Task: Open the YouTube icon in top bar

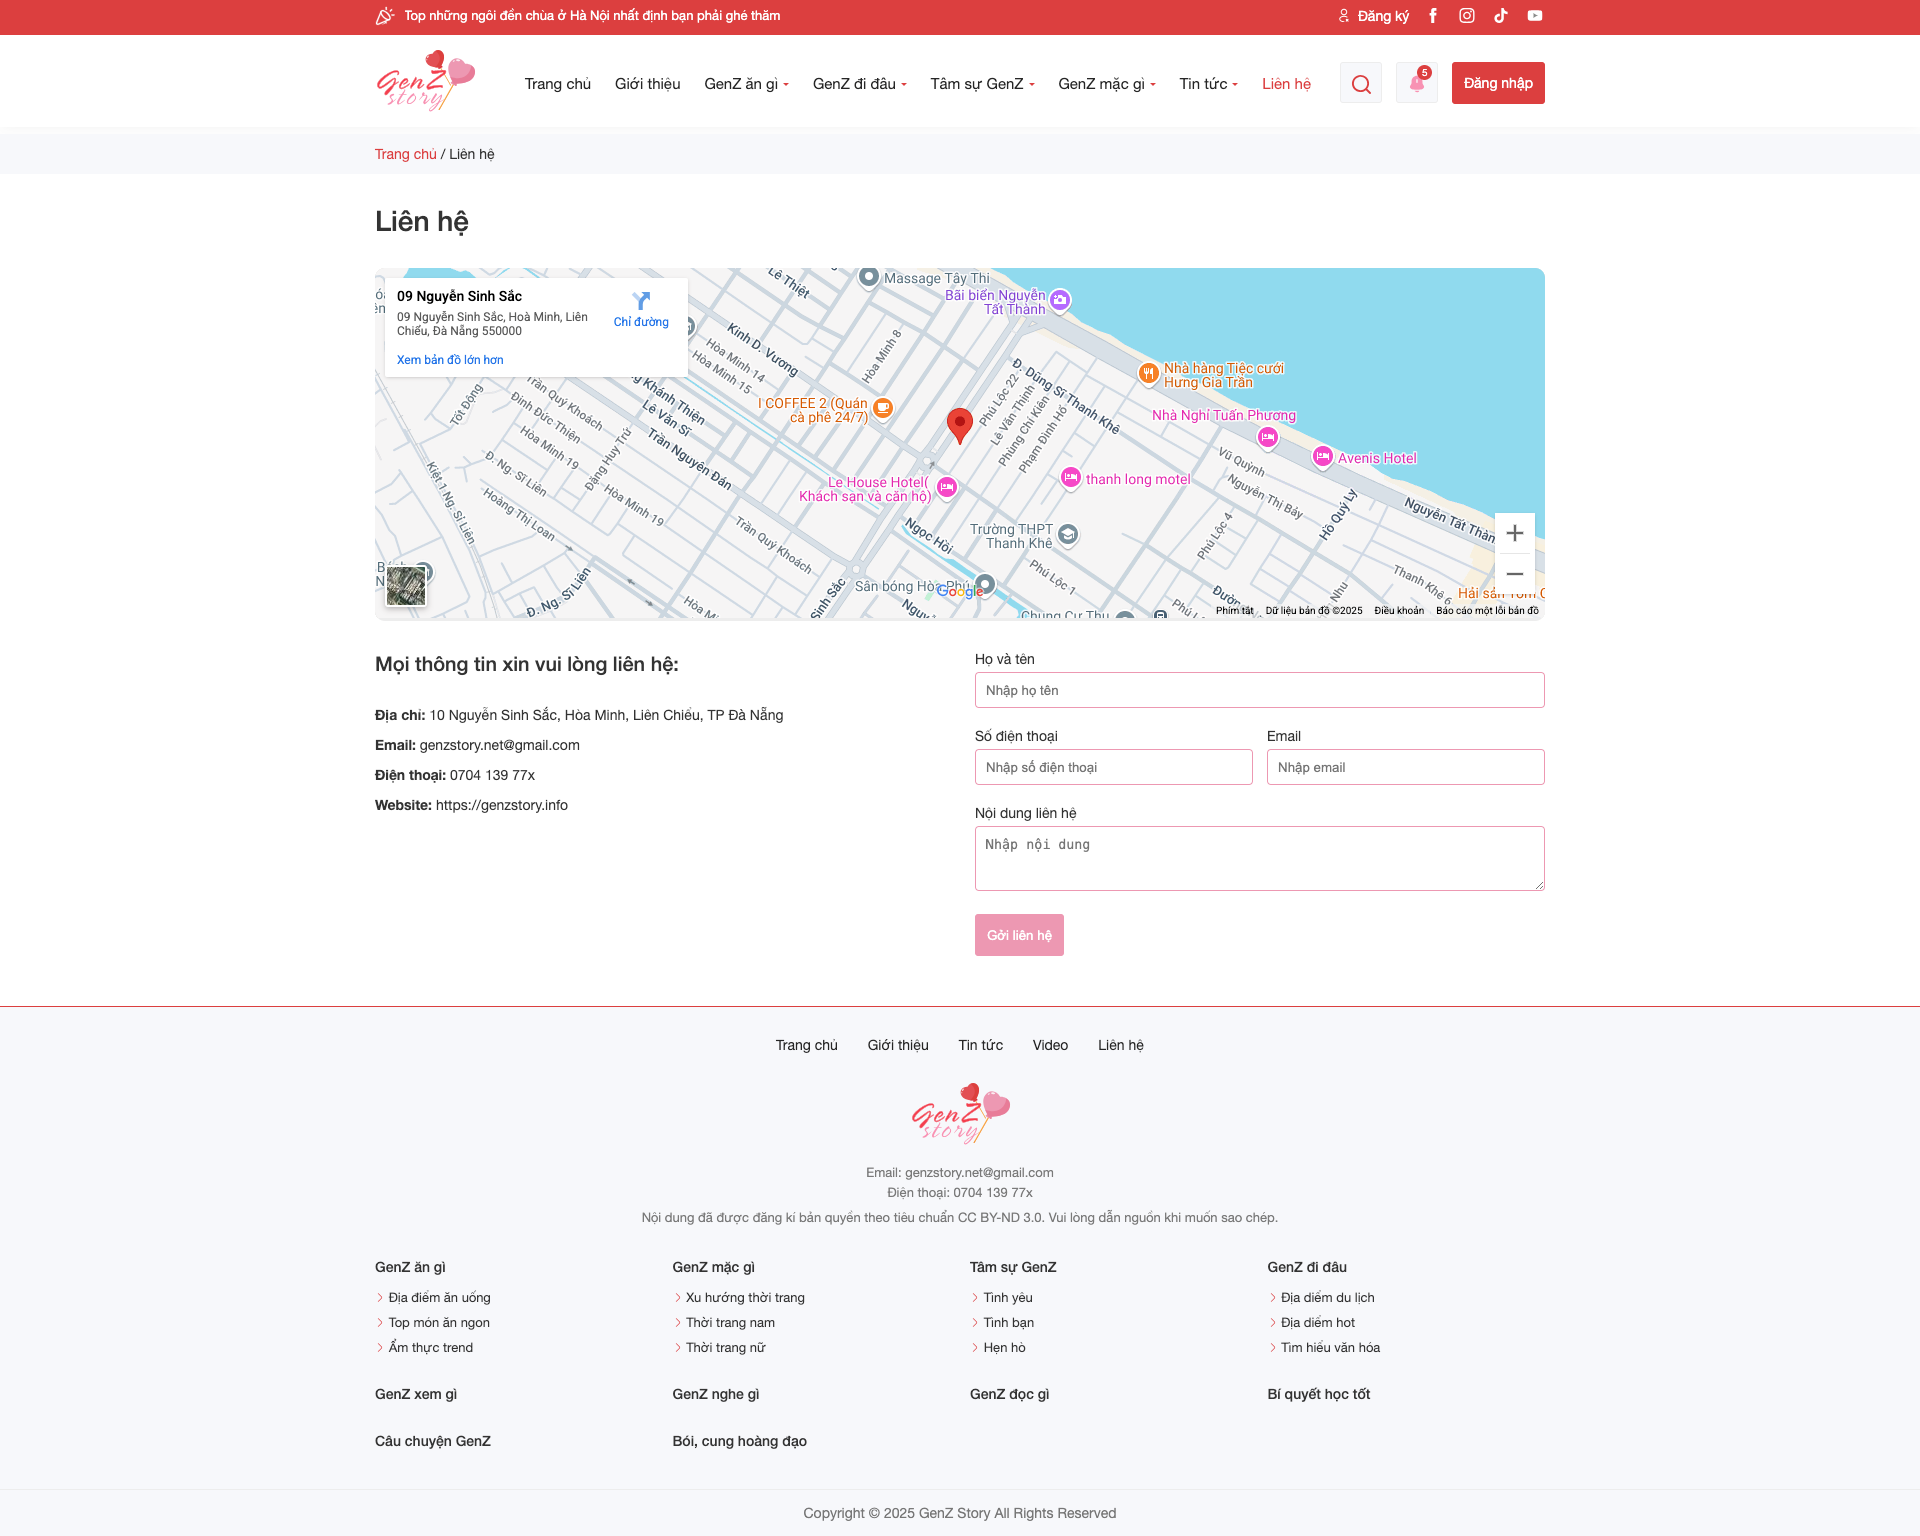Action: (x=1535, y=16)
